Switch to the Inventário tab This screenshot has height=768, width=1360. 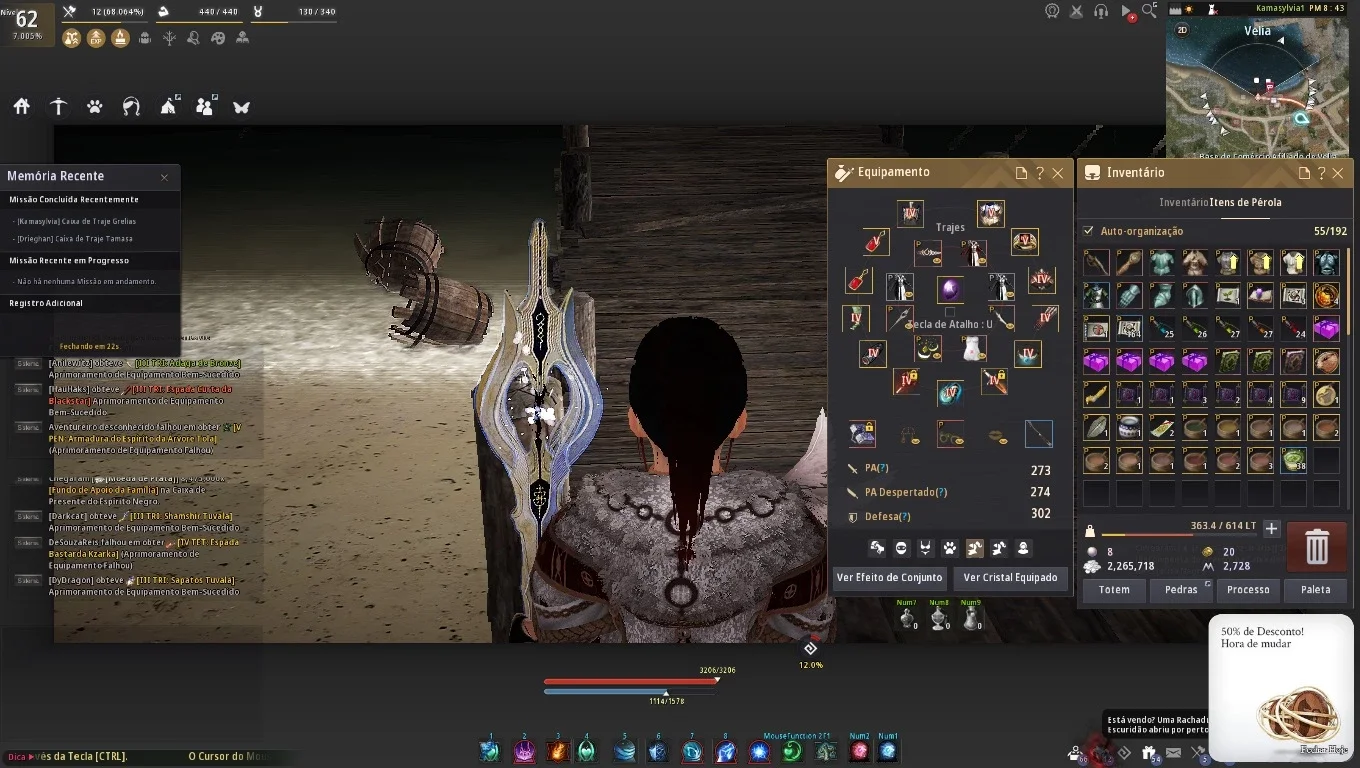point(1184,202)
